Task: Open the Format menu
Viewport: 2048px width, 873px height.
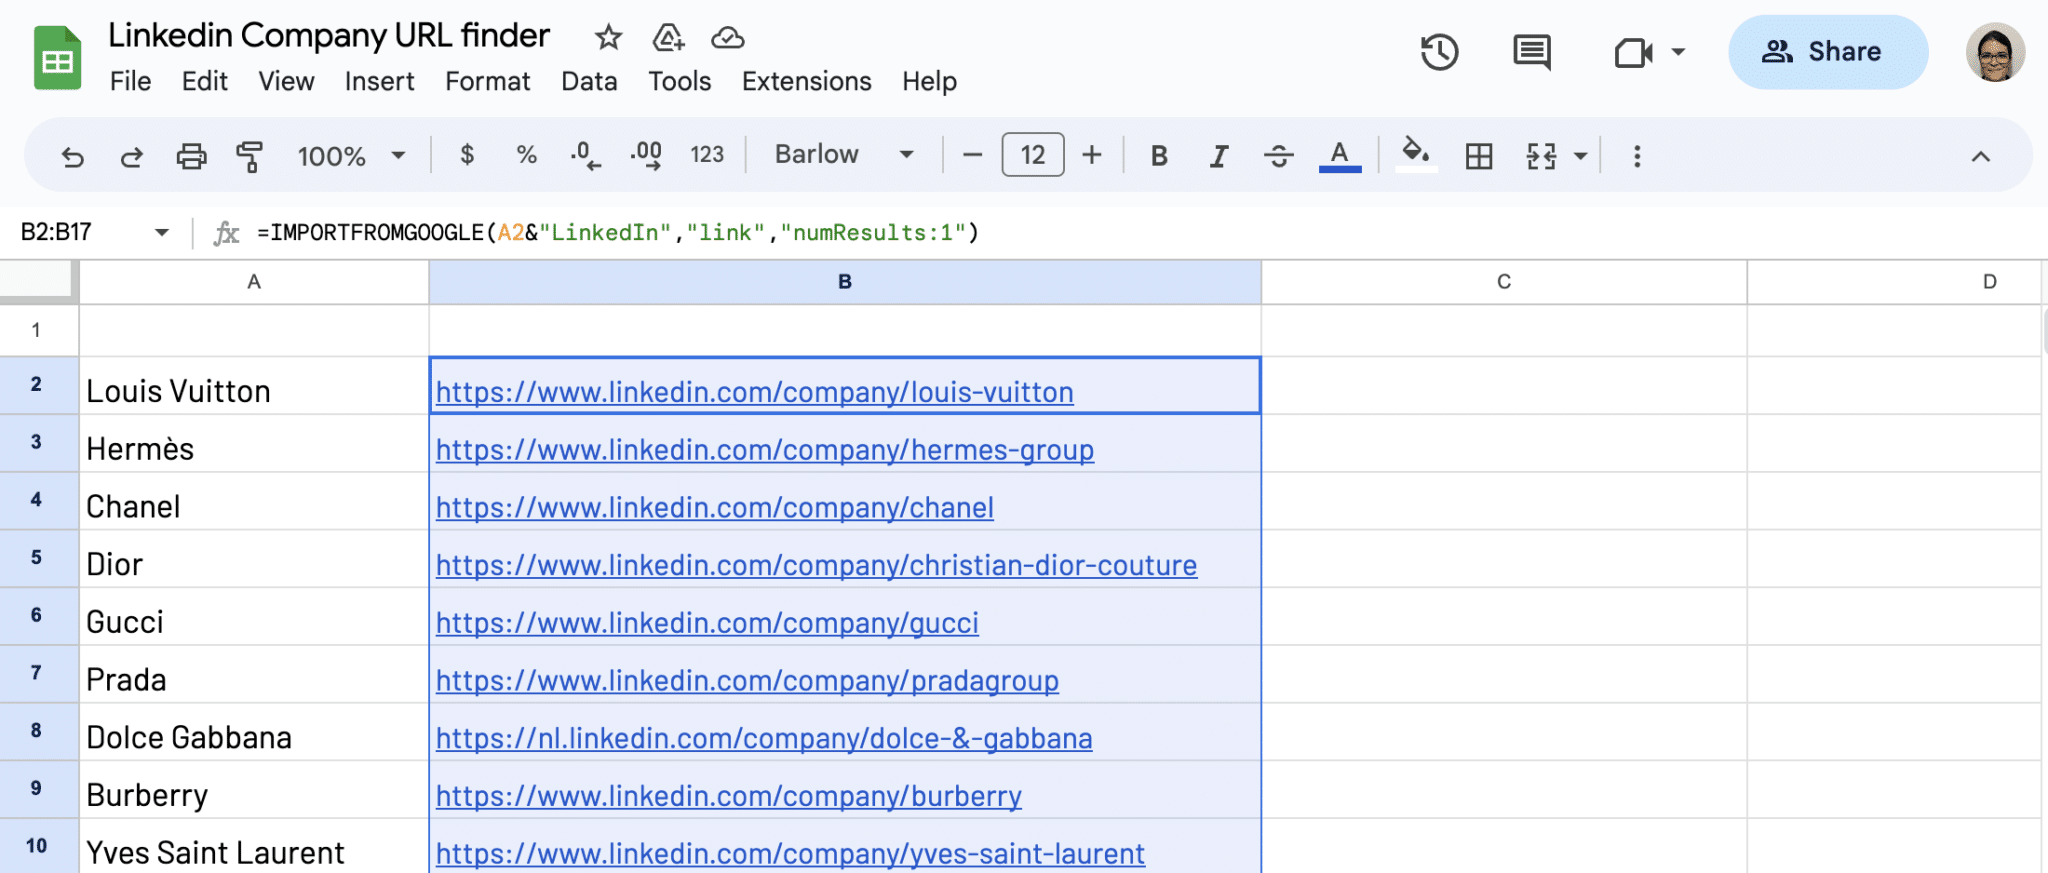Action: pyautogui.click(x=488, y=81)
